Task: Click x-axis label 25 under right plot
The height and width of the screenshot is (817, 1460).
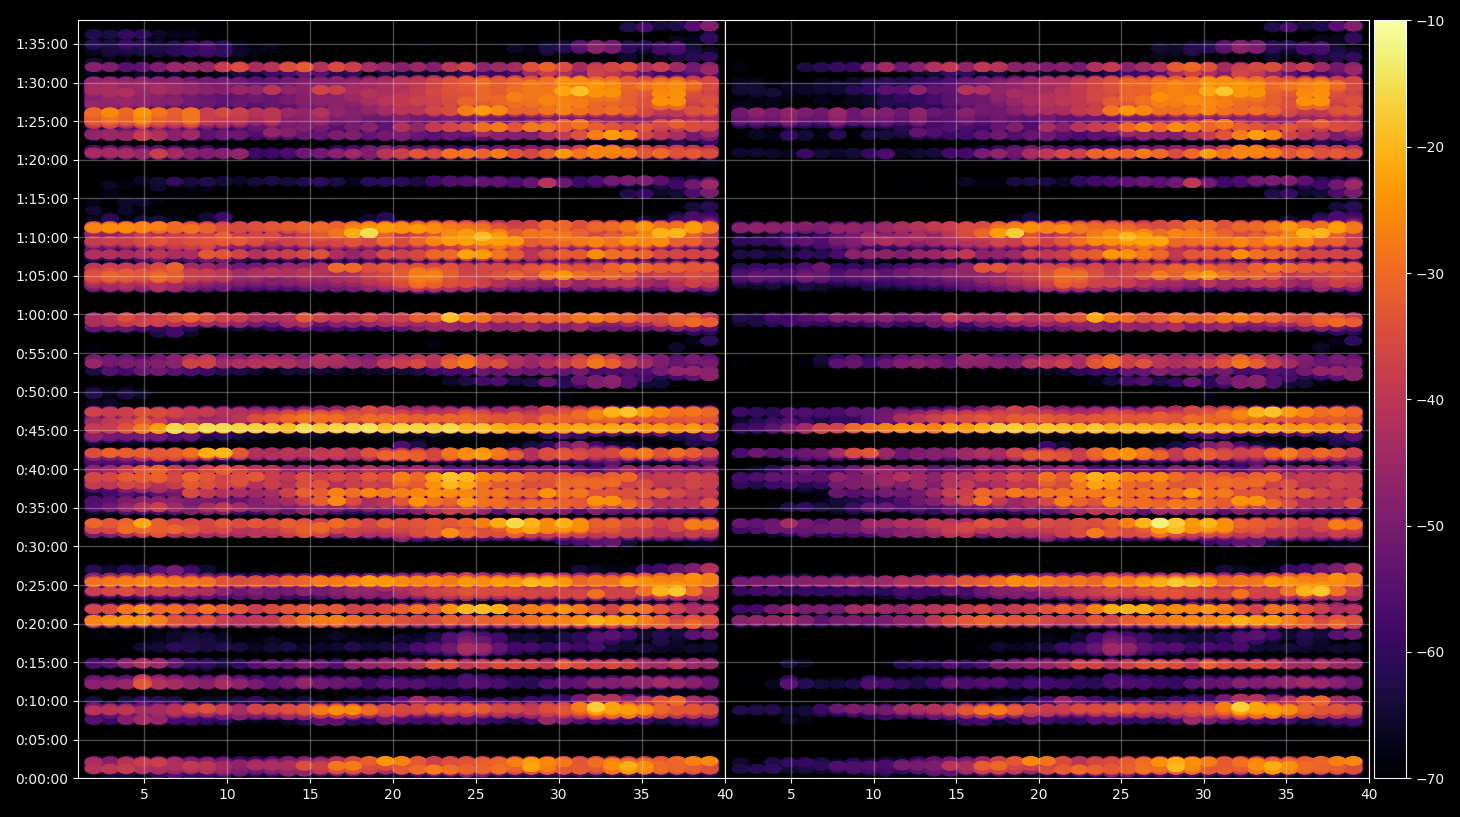Action: 1121,795
